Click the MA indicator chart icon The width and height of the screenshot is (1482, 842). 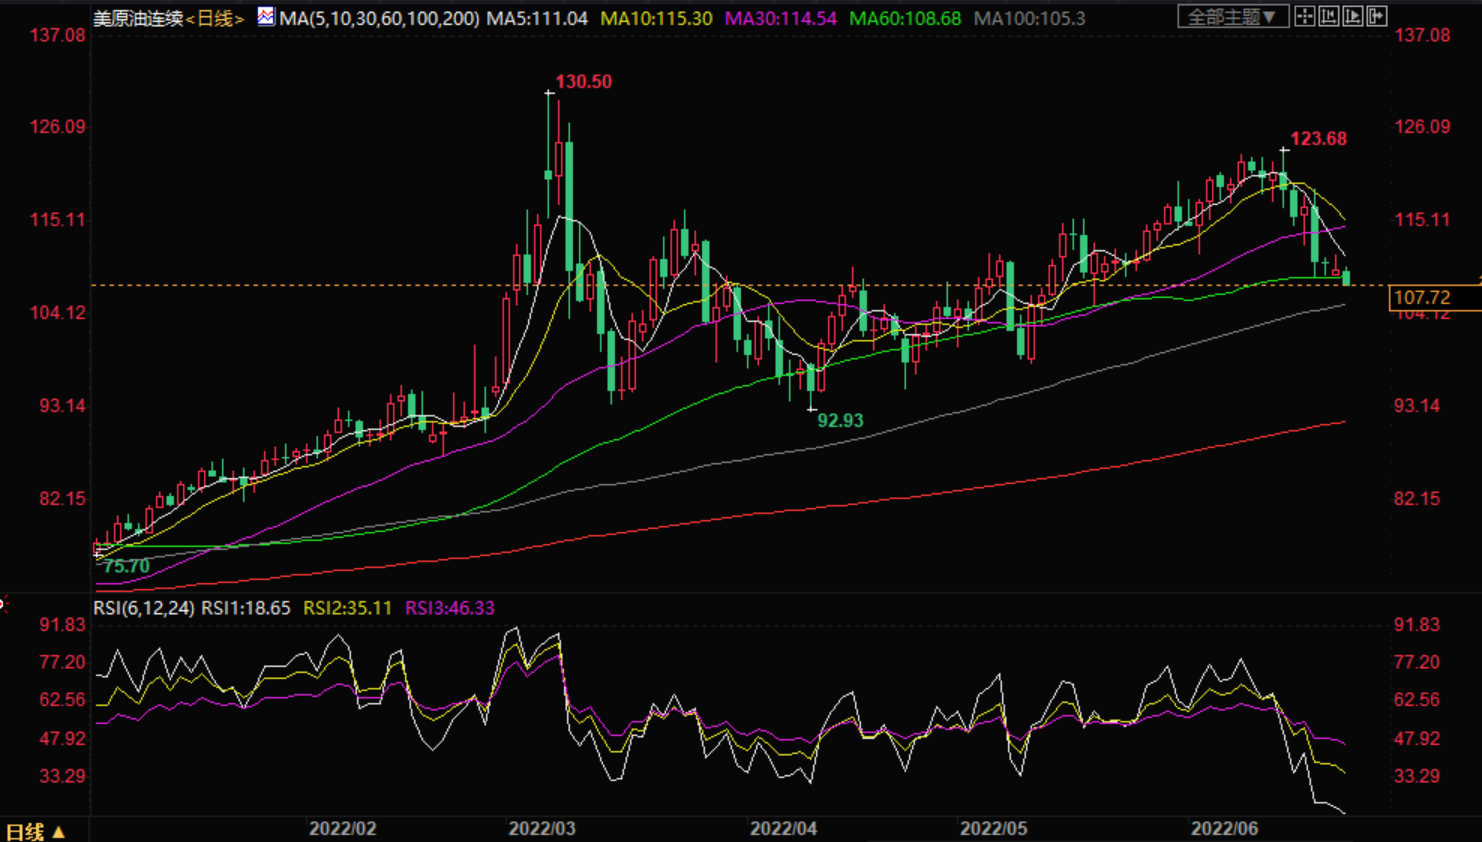pos(266,17)
